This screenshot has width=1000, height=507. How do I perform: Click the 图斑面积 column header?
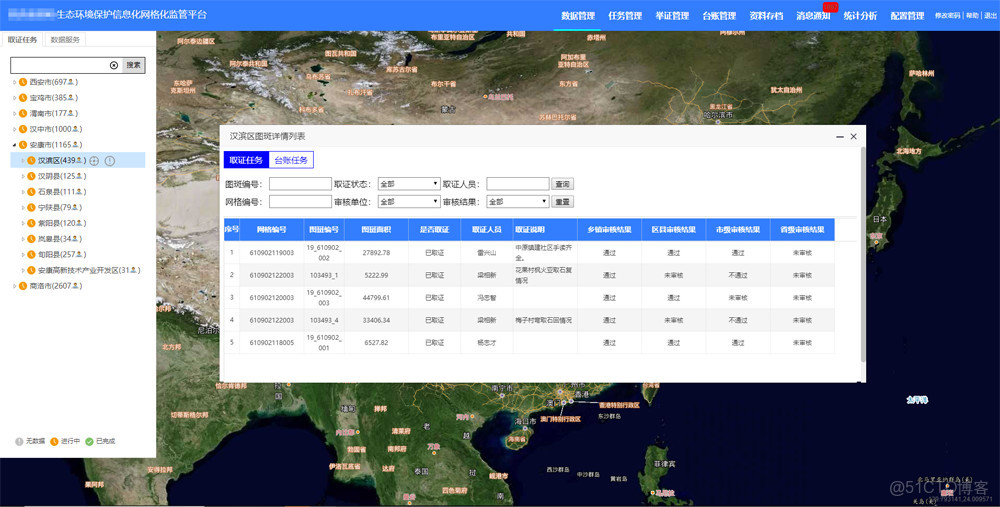(376, 230)
